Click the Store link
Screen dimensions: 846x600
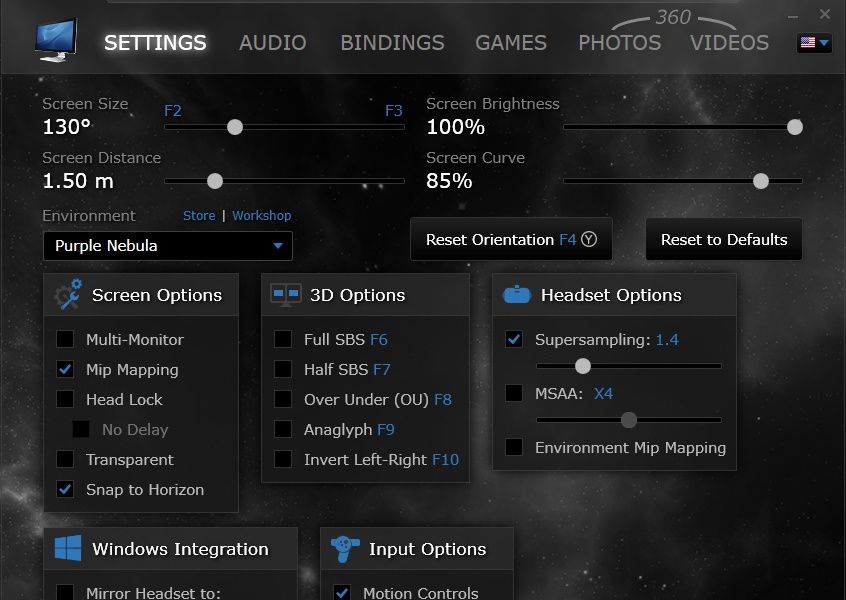tap(199, 215)
